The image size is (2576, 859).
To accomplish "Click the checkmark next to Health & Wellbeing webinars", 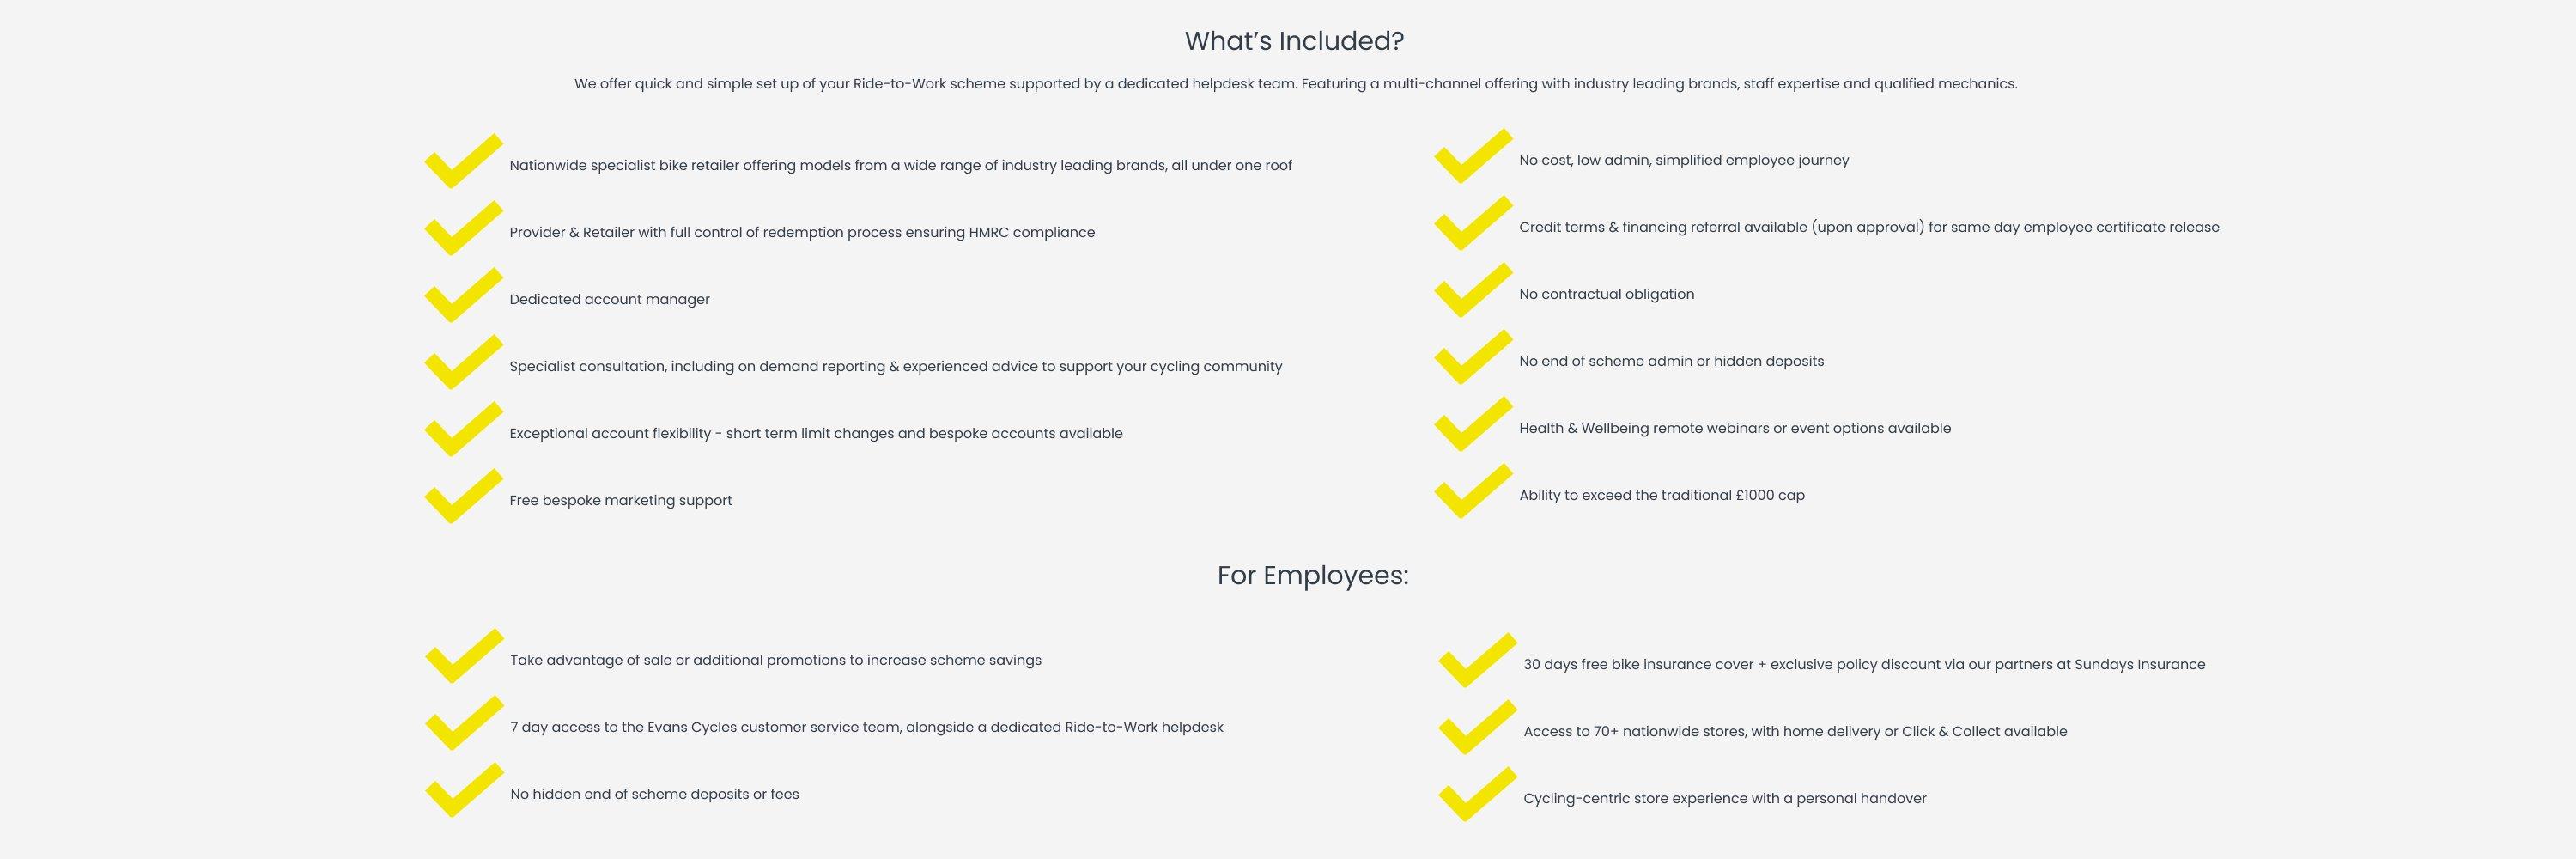I will 1472,425.
